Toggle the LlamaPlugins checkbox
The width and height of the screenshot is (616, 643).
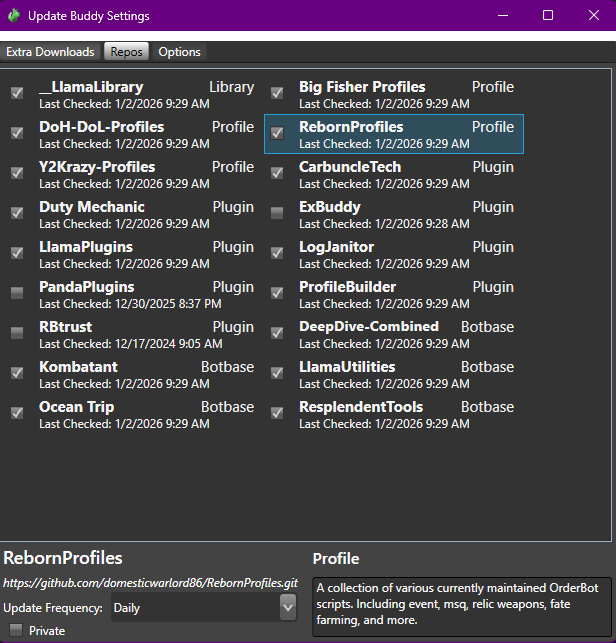tap(17, 253)
